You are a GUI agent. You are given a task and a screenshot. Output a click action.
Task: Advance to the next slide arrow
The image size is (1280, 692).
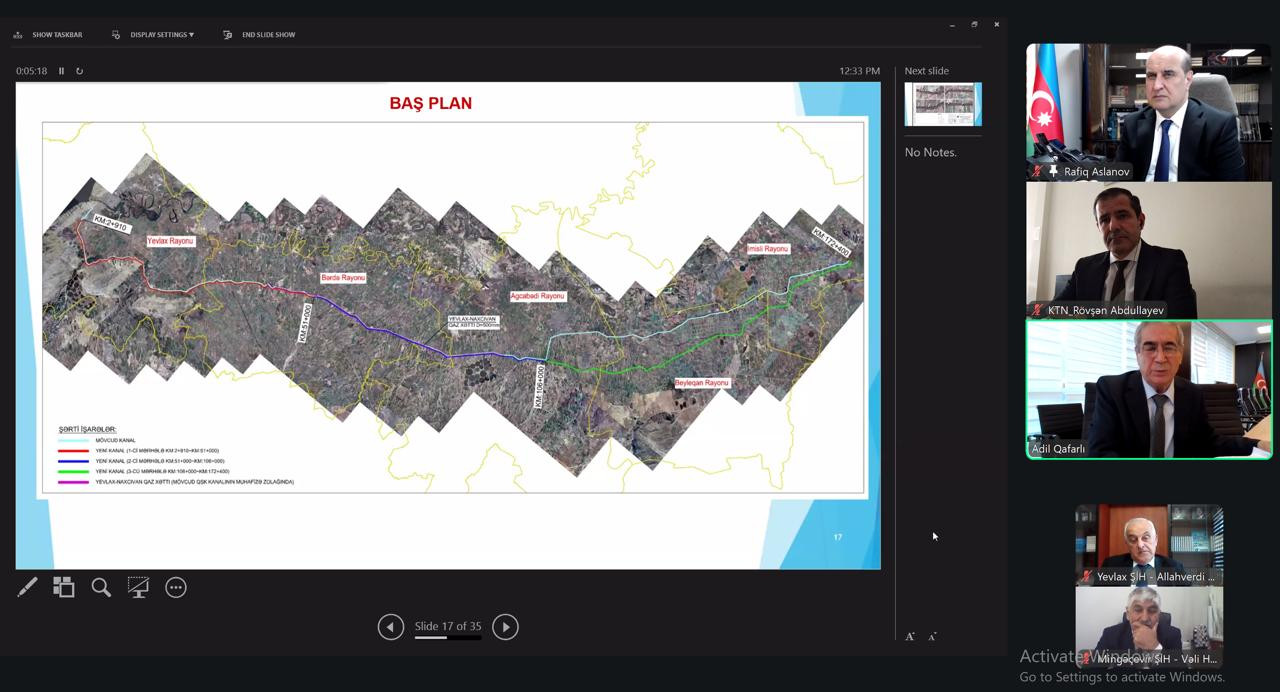point(505,627)
